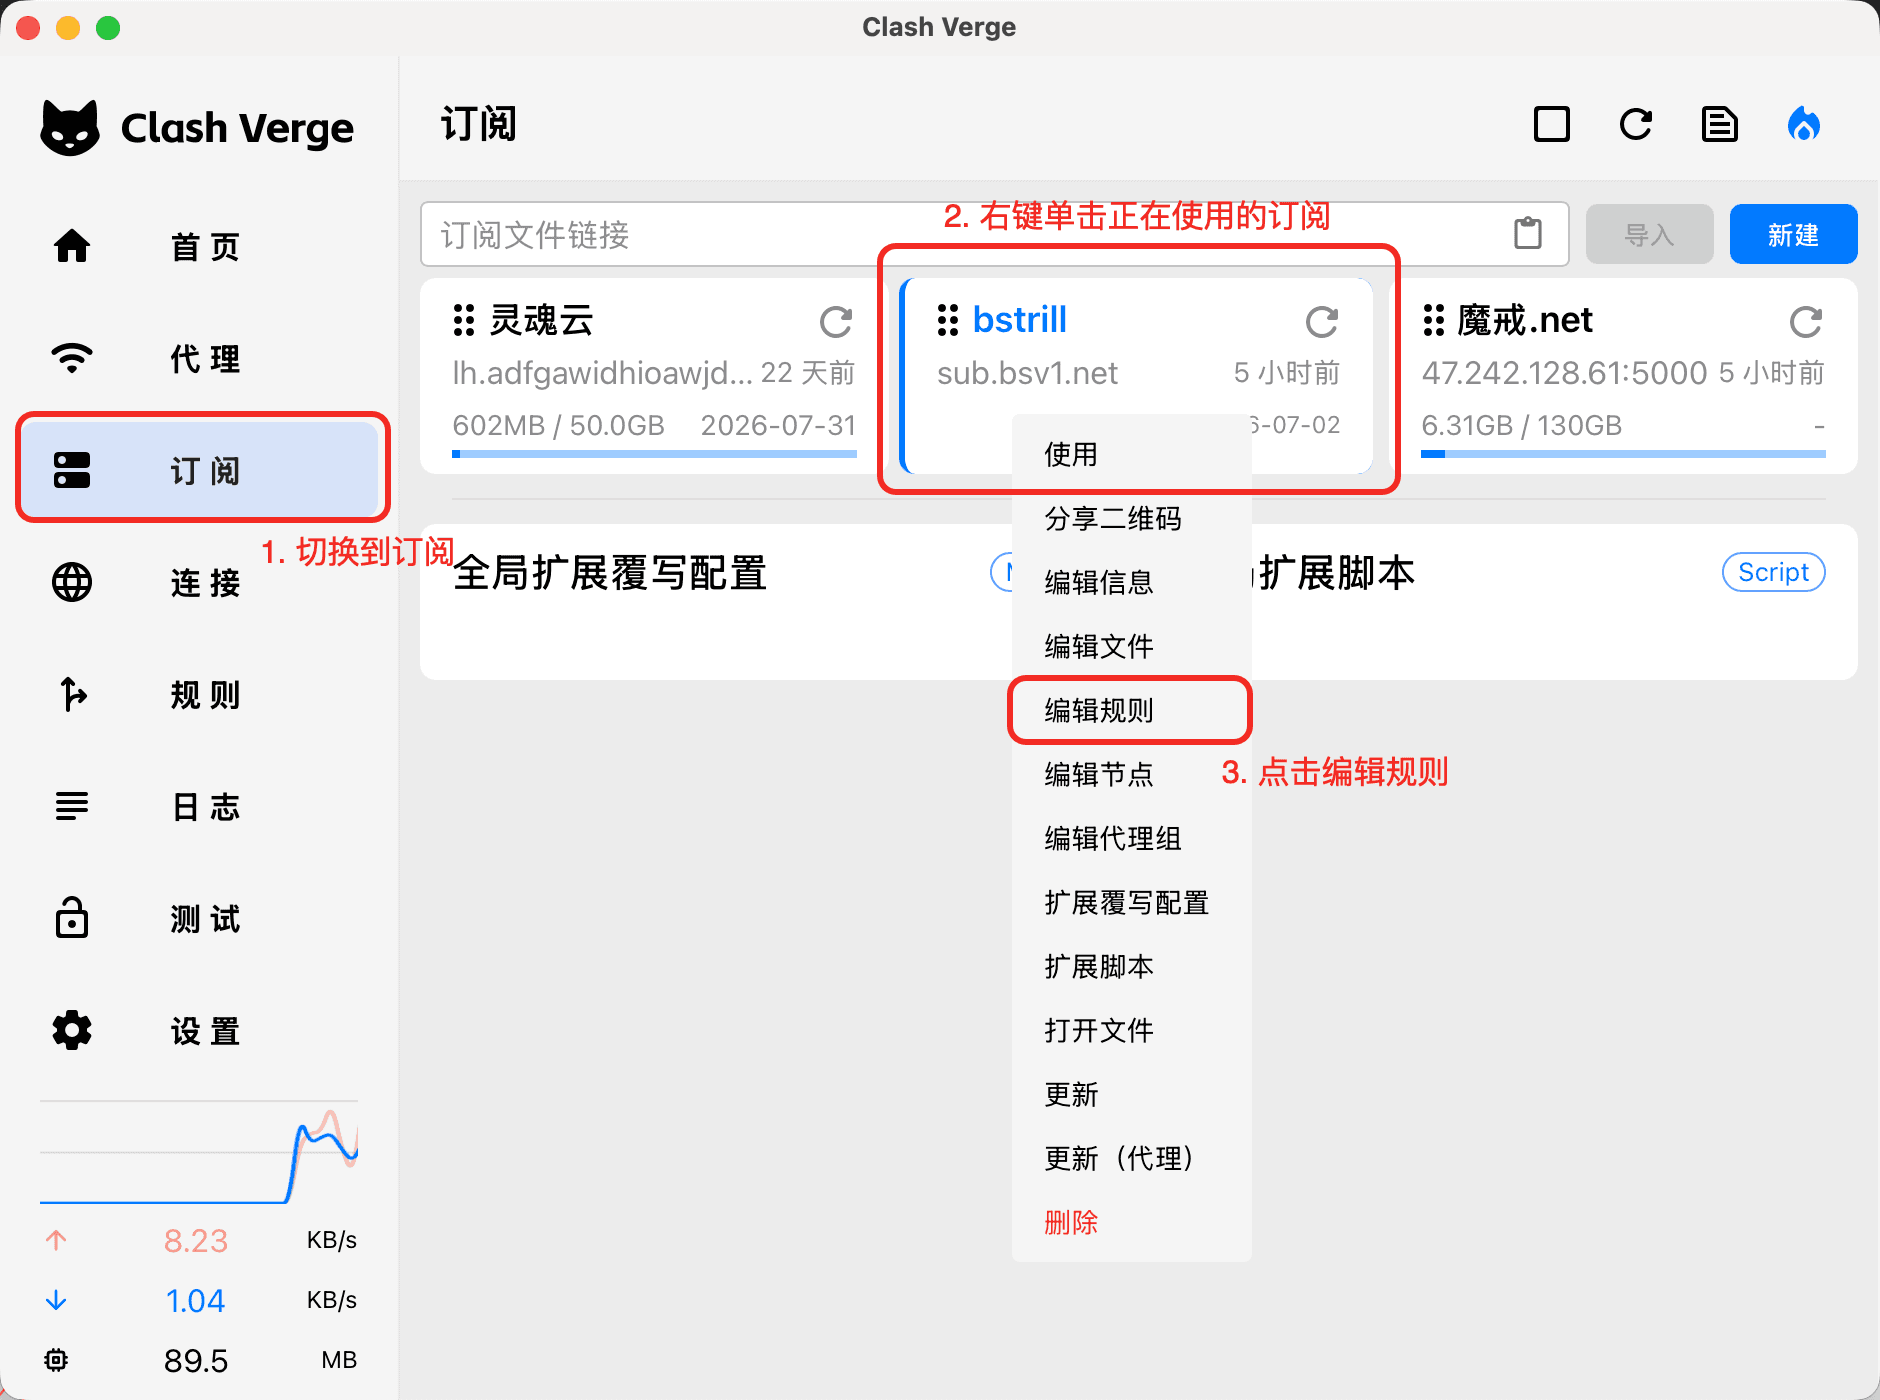Click the logs lines icon in sidebar
The image size is (1880, 1400).
[72, 806]
